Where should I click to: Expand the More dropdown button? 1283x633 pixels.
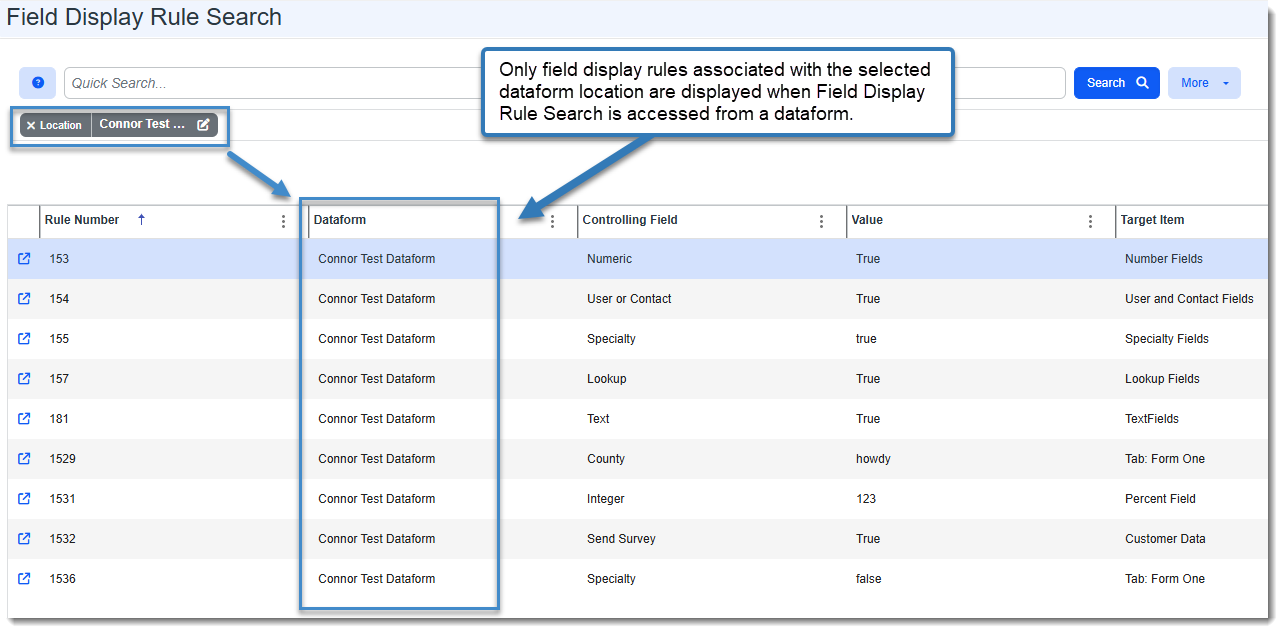click(x=1203, y=83)
